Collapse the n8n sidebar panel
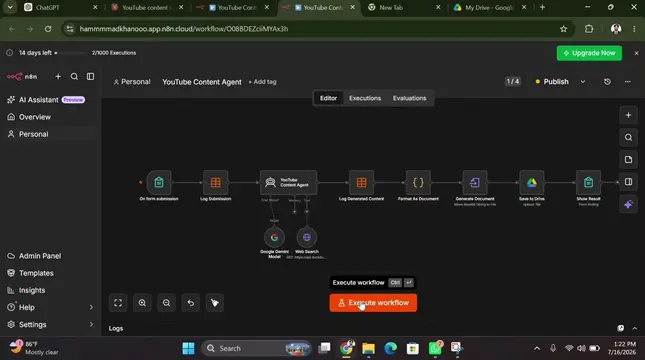The image size is (645, 360). pyautogui.click(x=90, y=77)
